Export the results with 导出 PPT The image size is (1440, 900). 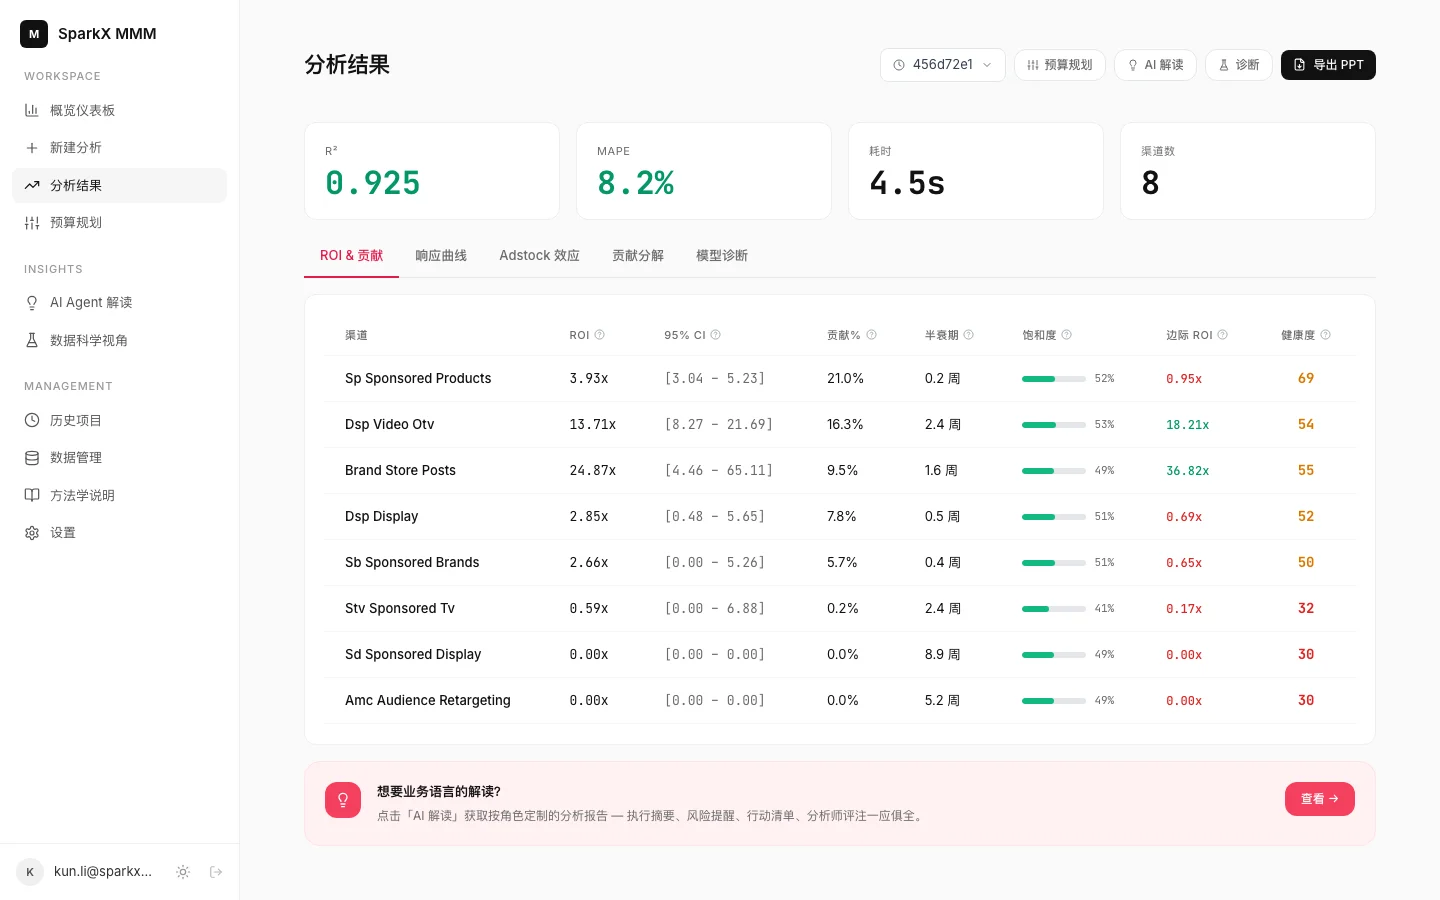[1328, 65]
